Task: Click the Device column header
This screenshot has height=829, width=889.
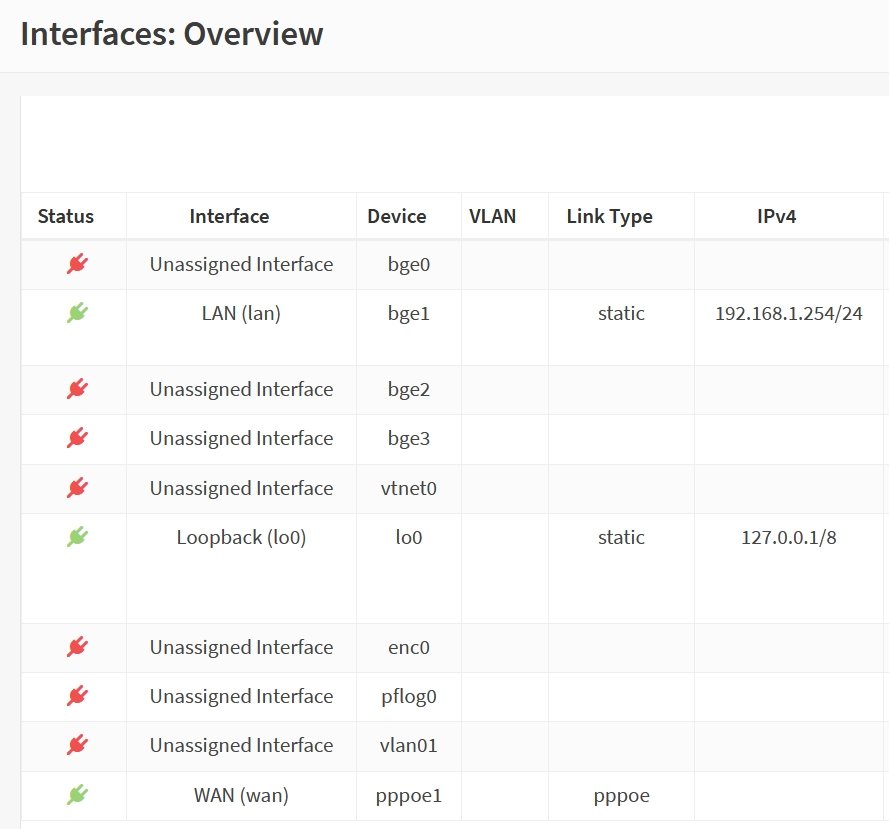Action: click(x=397, y=216)
